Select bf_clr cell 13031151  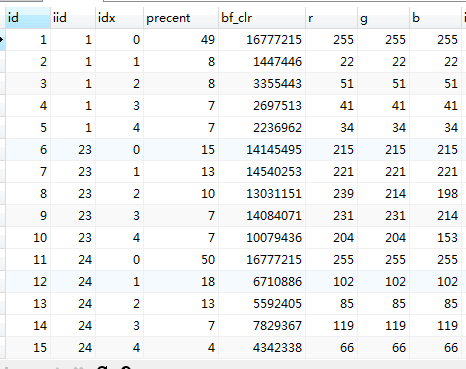click(262, 194)
